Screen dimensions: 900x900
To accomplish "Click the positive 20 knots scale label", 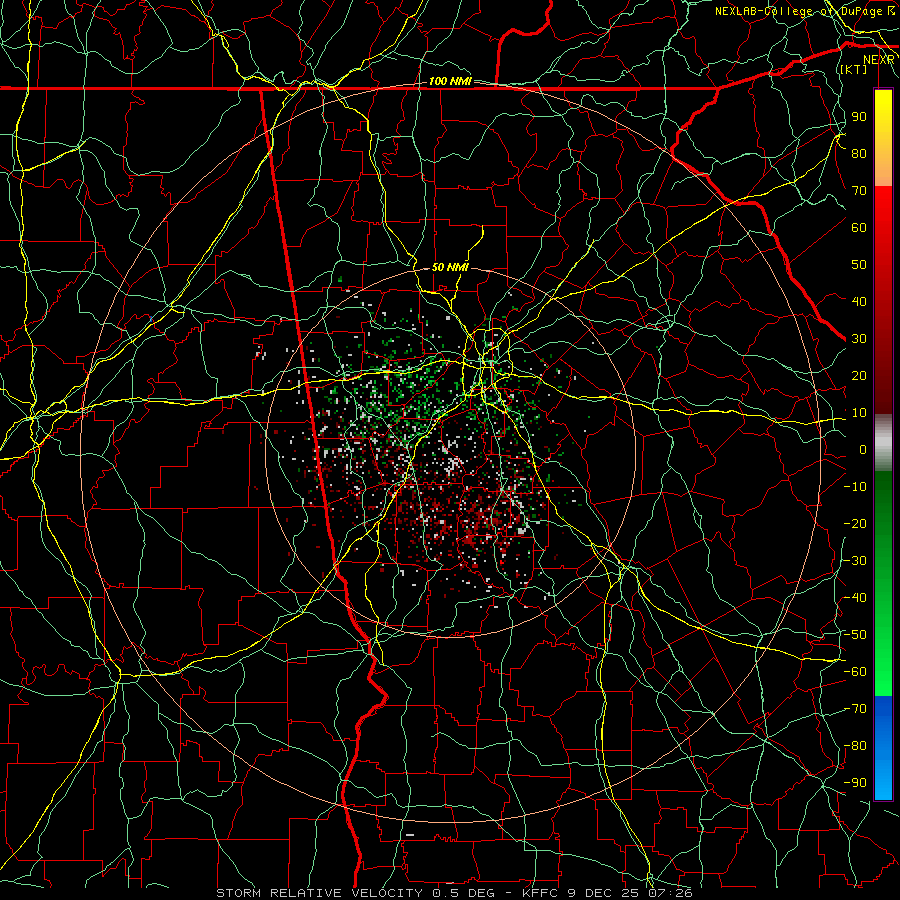I will (x=859, y=376).
